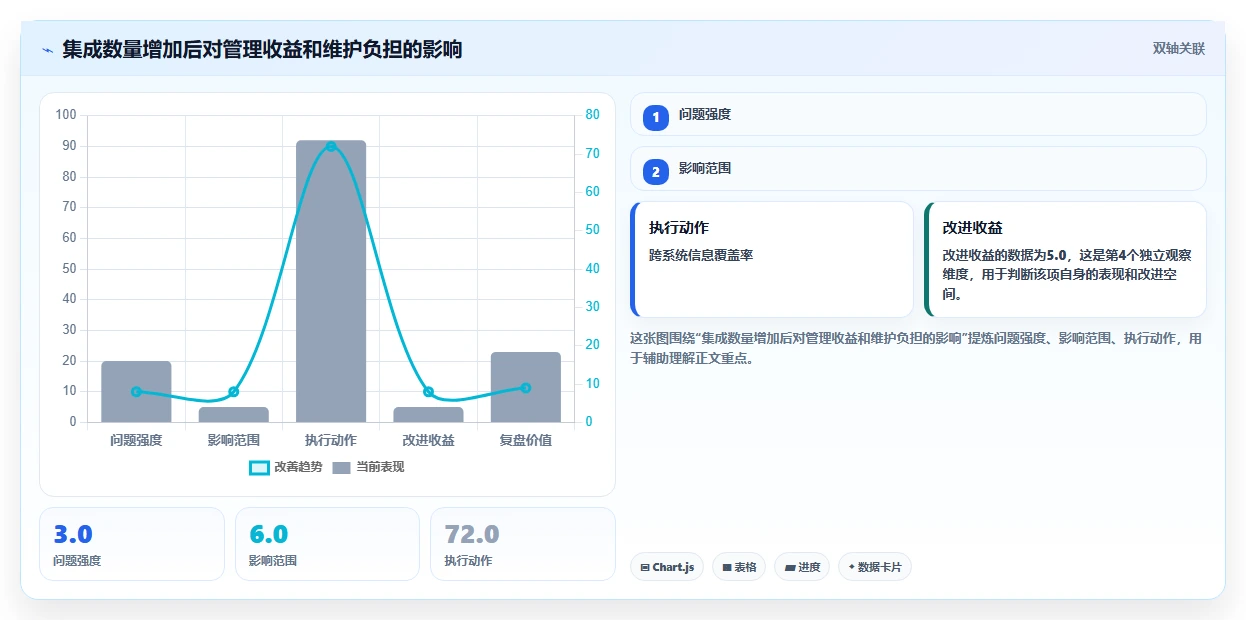This screenshot has width=1246, height=620.
Task: Toggle the 改善趋势 legend item
Action: (x=286, y=467)
